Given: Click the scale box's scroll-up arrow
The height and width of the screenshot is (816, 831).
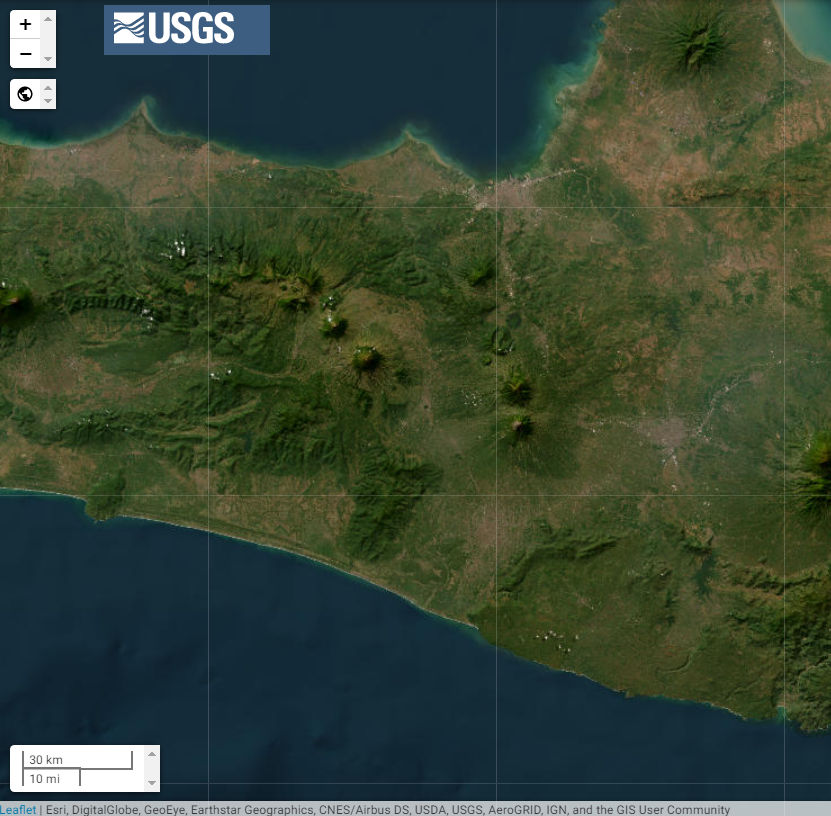Looking at the screenshot, I should click(x=152, y=754).
